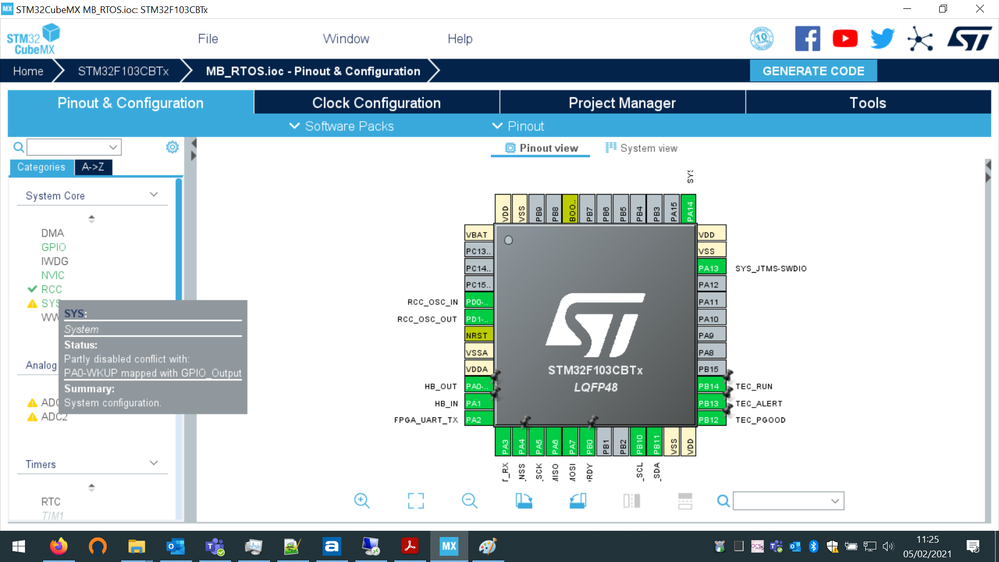Click the SYS warning triangle icon
The width and height of the screenshot is (999, 562).
click(32, 303)
